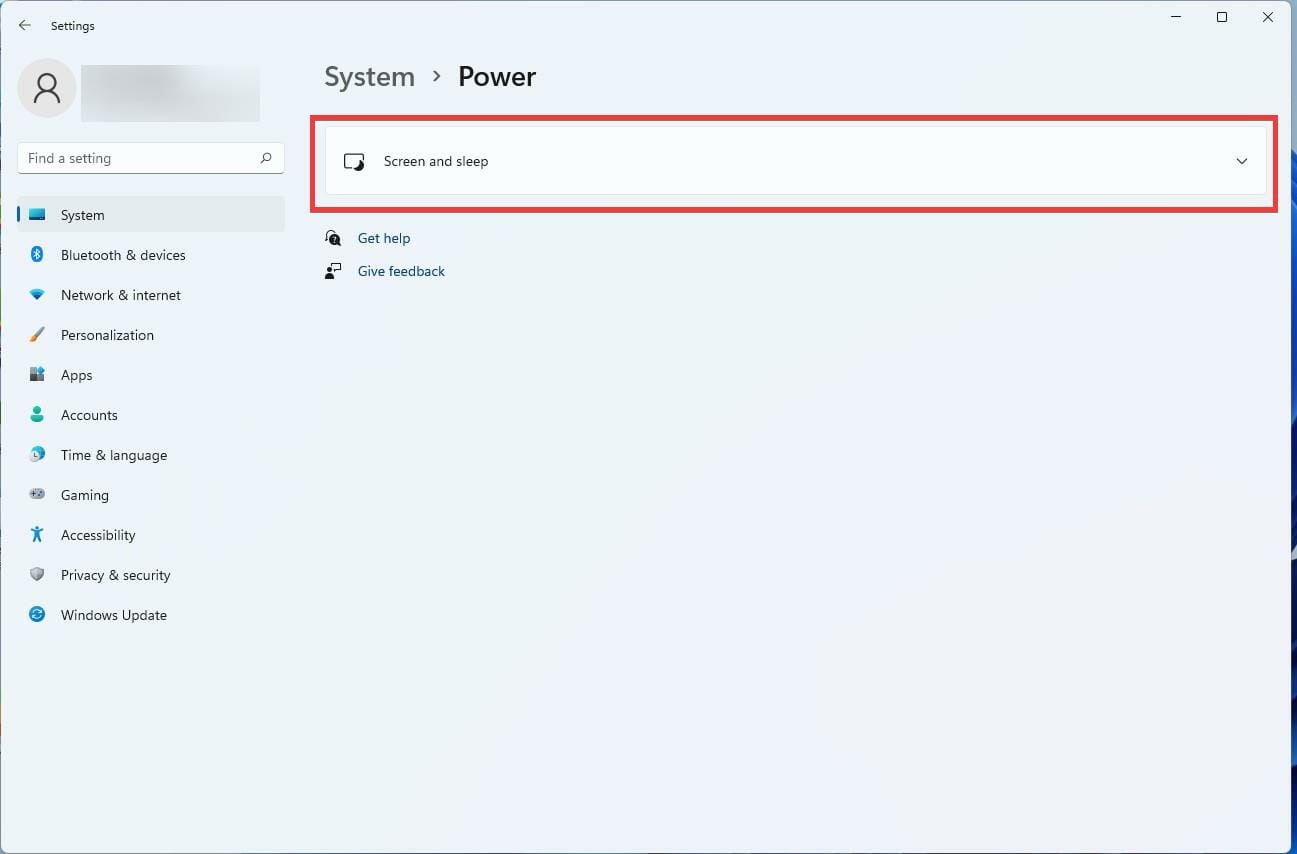
Task: Click the search magnifier in Find a setting
Action: pos(266,158)
